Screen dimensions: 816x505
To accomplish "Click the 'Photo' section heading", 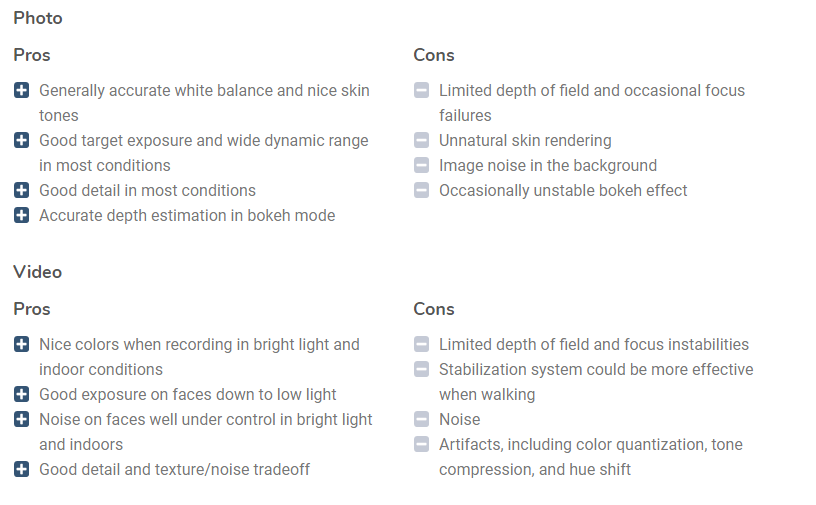I will click(x=38, y=18).
